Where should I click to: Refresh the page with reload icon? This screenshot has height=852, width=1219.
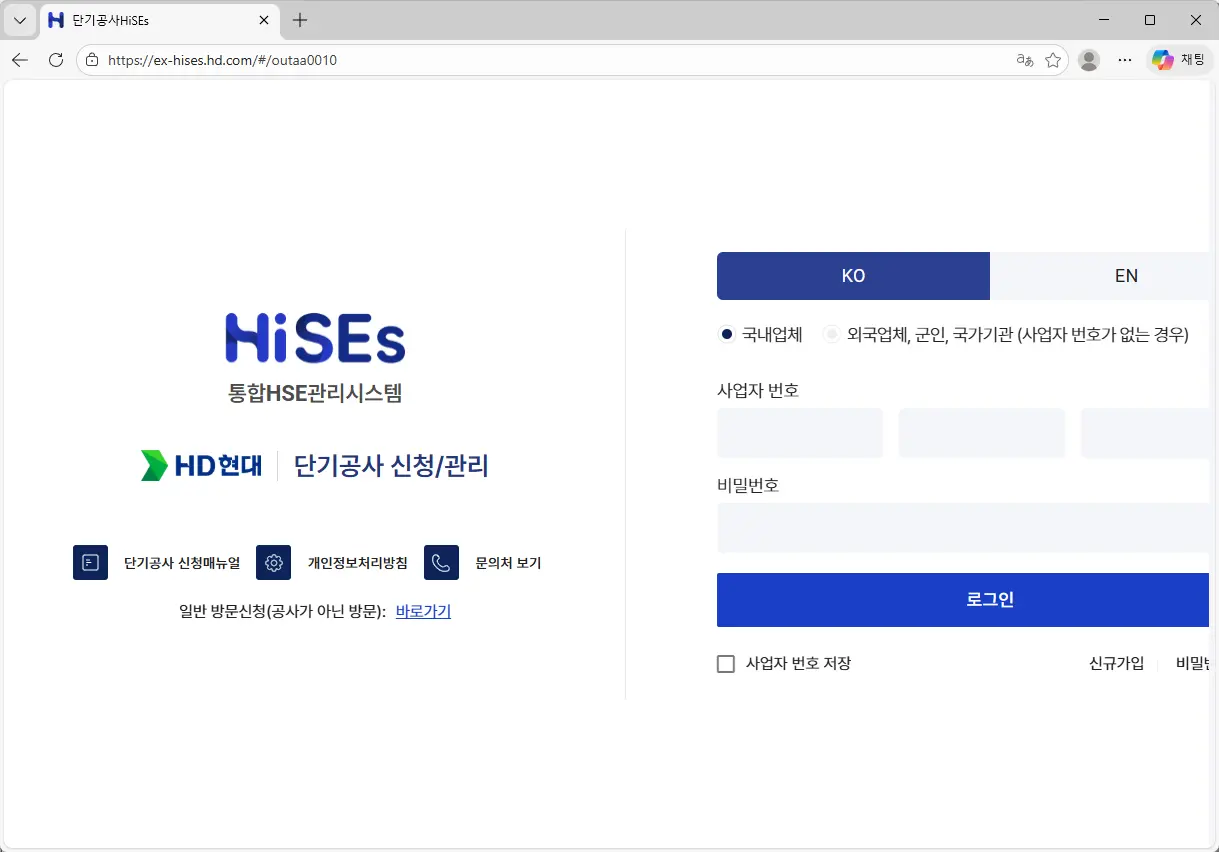[x=56, y=60]
